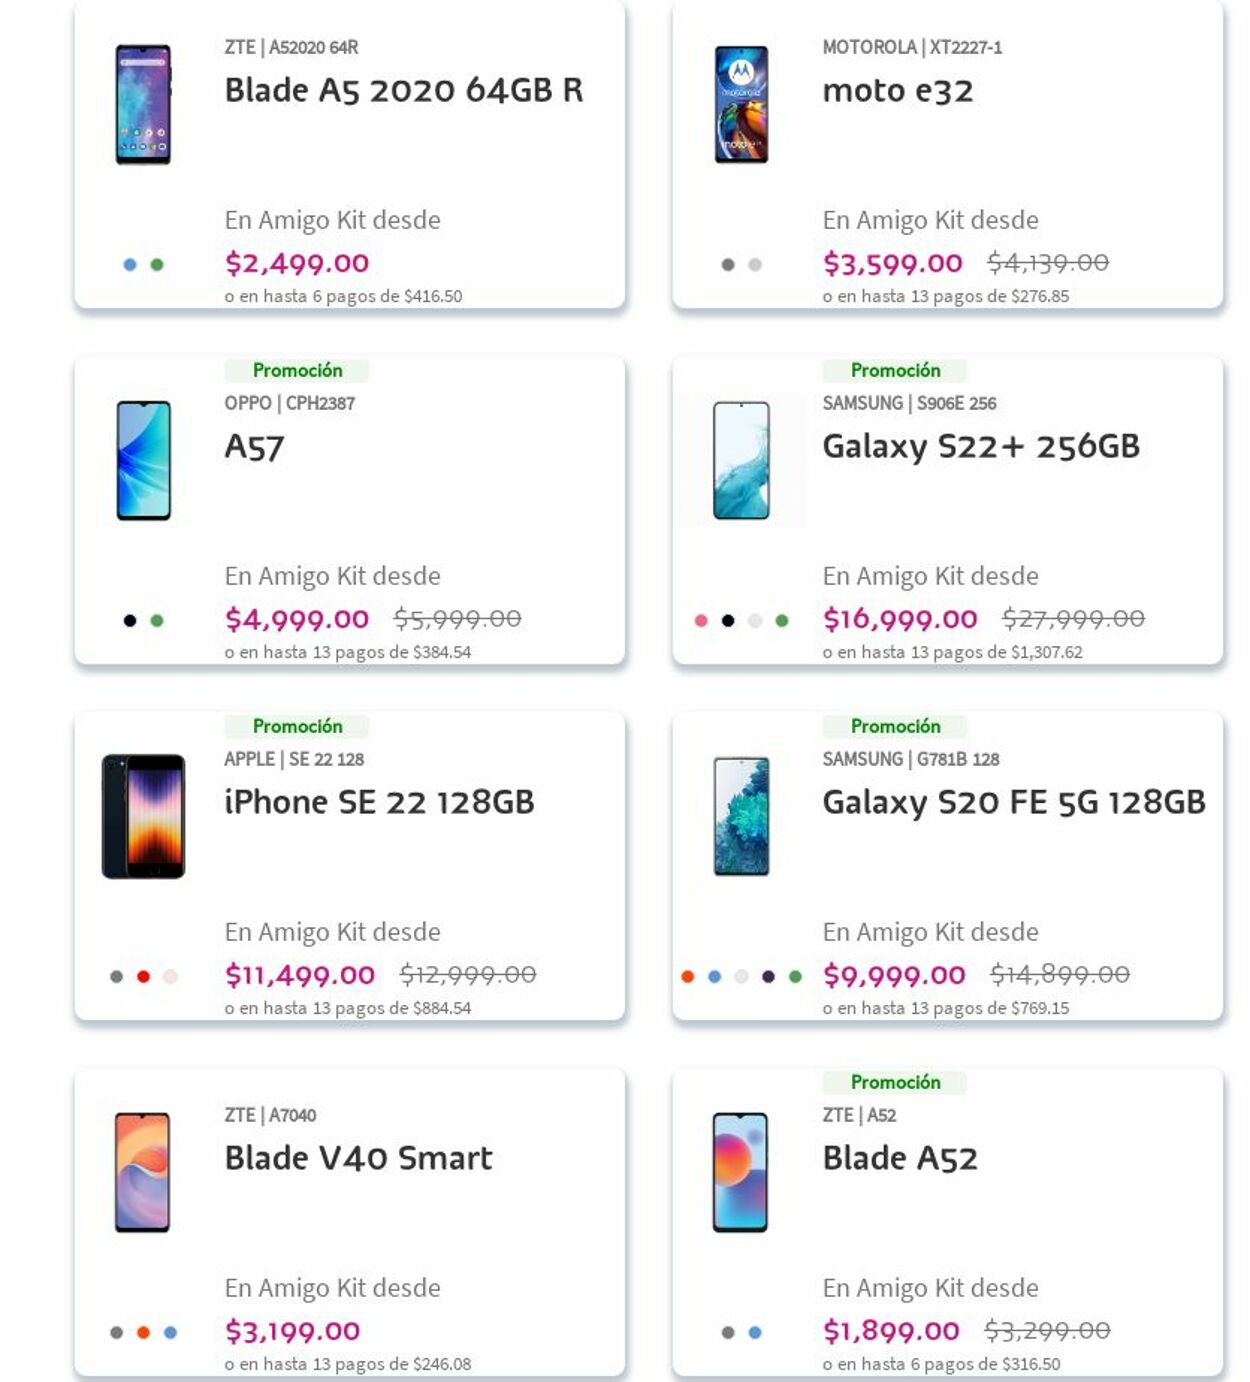
Task: Click the moto e32 phone image
Action: click(741, 104)
